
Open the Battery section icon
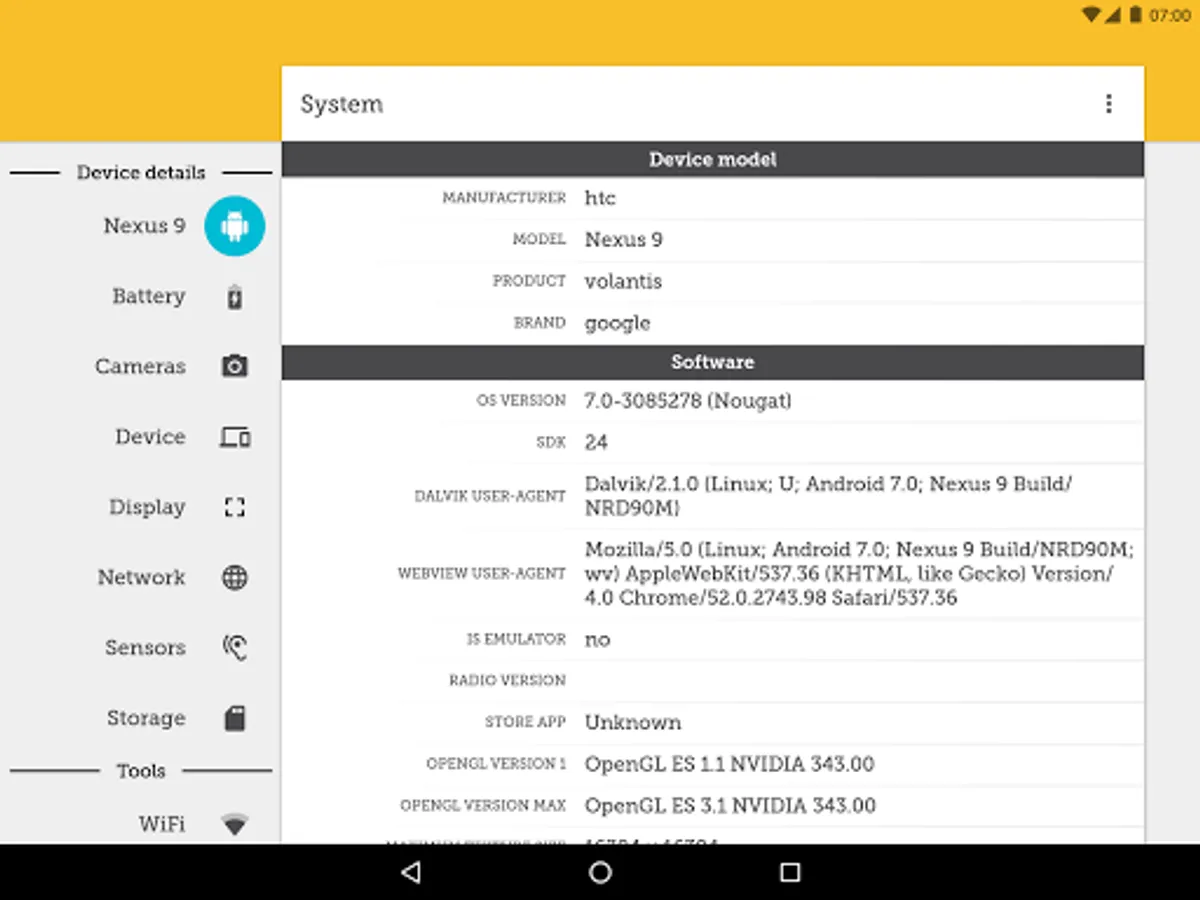235,297
